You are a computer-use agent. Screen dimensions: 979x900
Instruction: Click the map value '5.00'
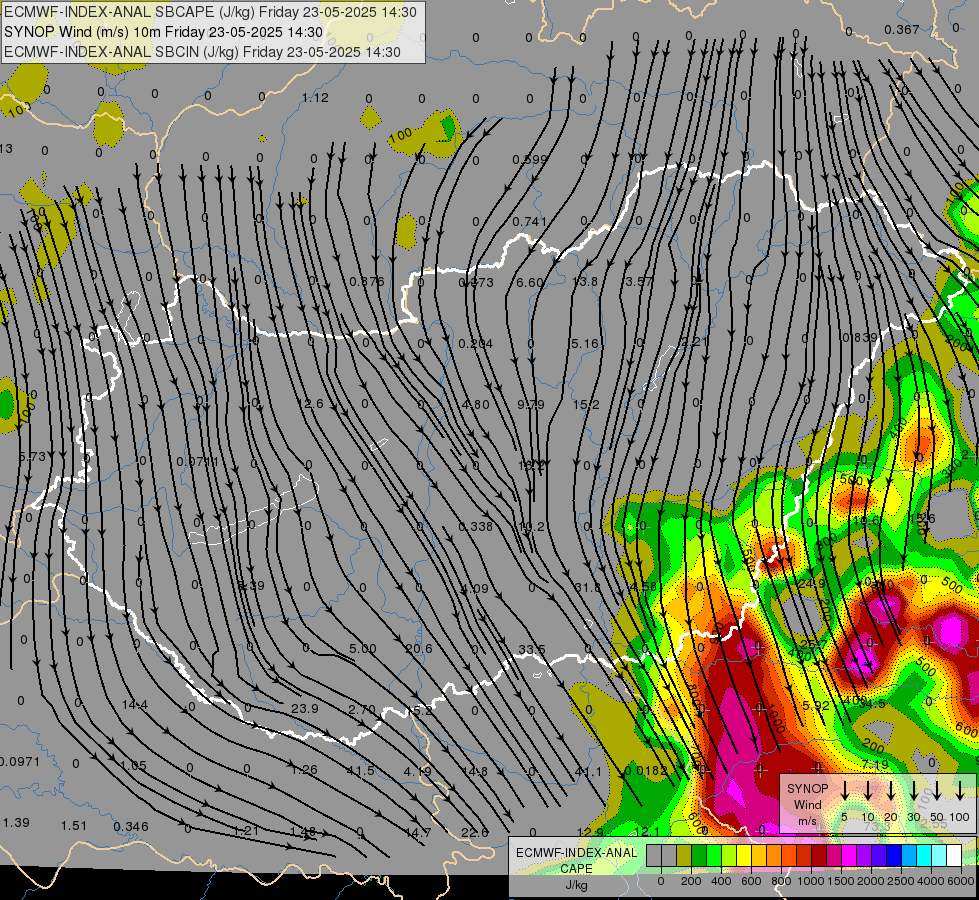coord(362,648)
